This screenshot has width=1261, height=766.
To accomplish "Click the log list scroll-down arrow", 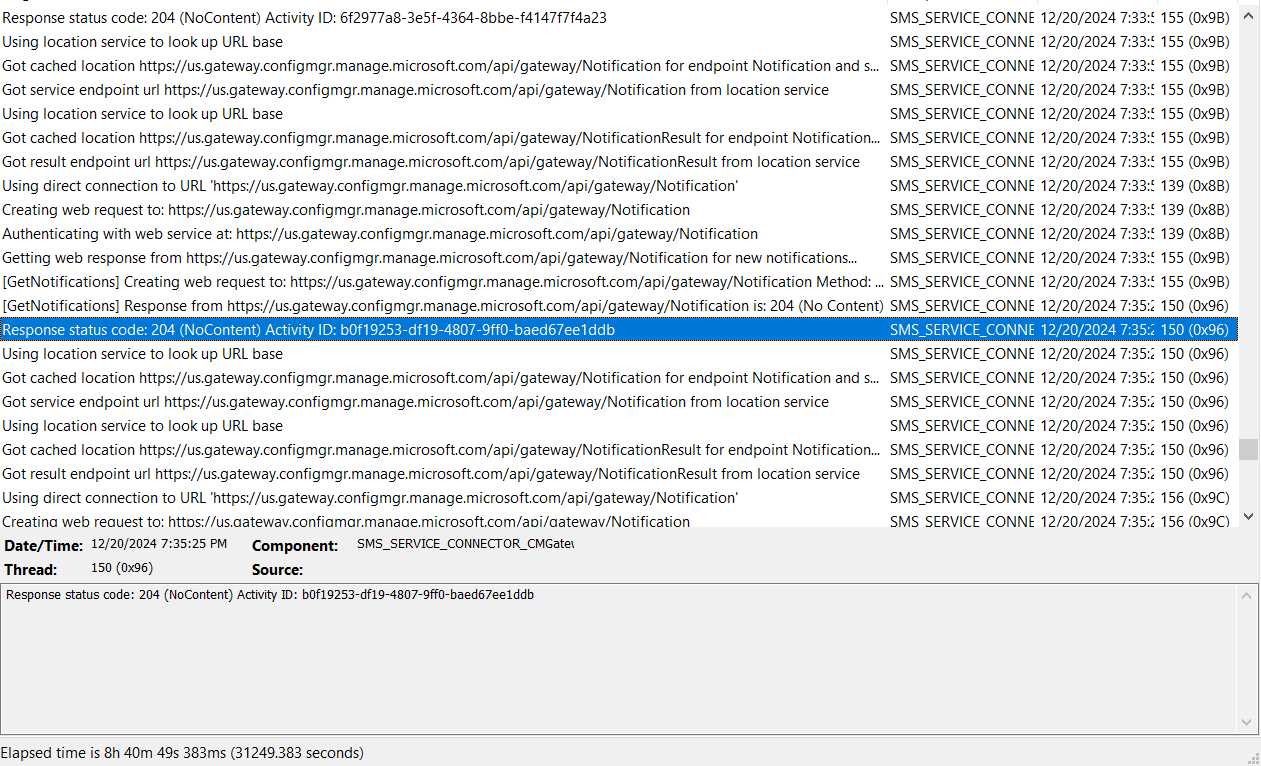I will pyautogui.click(x=1247, y=516).
